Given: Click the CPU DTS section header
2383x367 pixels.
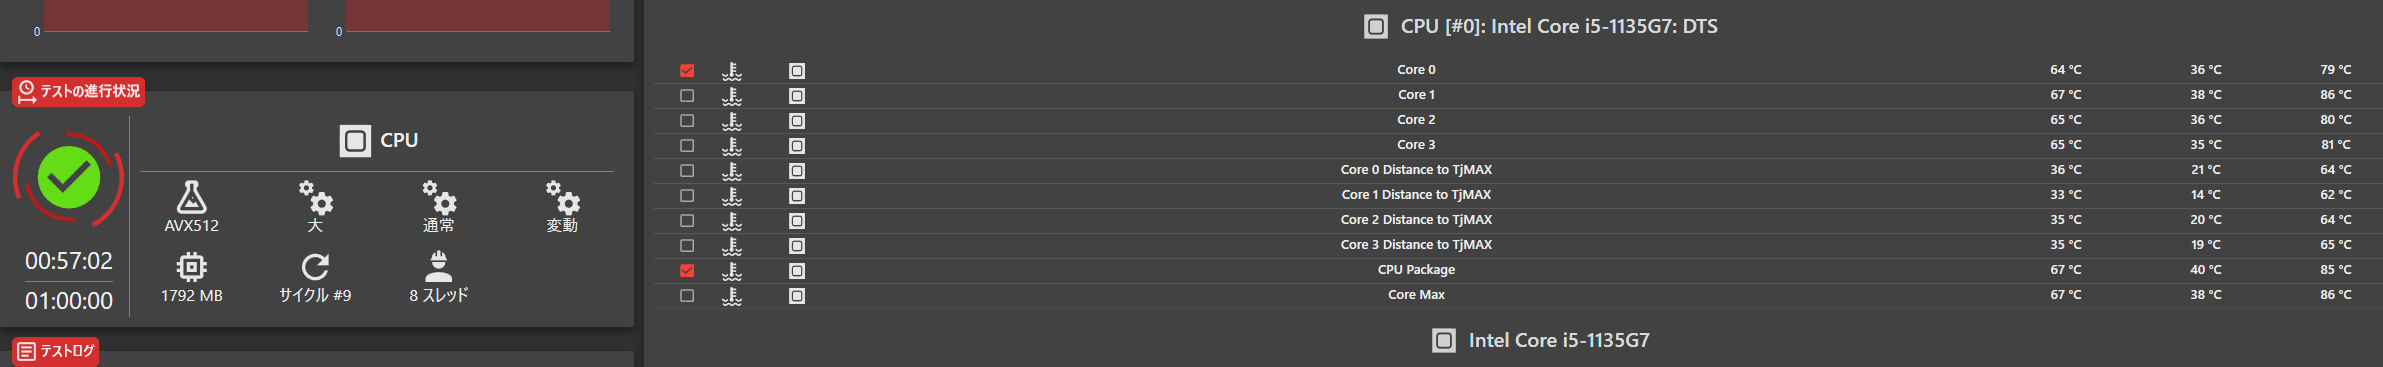Looking at the screenshot, I should tap(1541, 27).
